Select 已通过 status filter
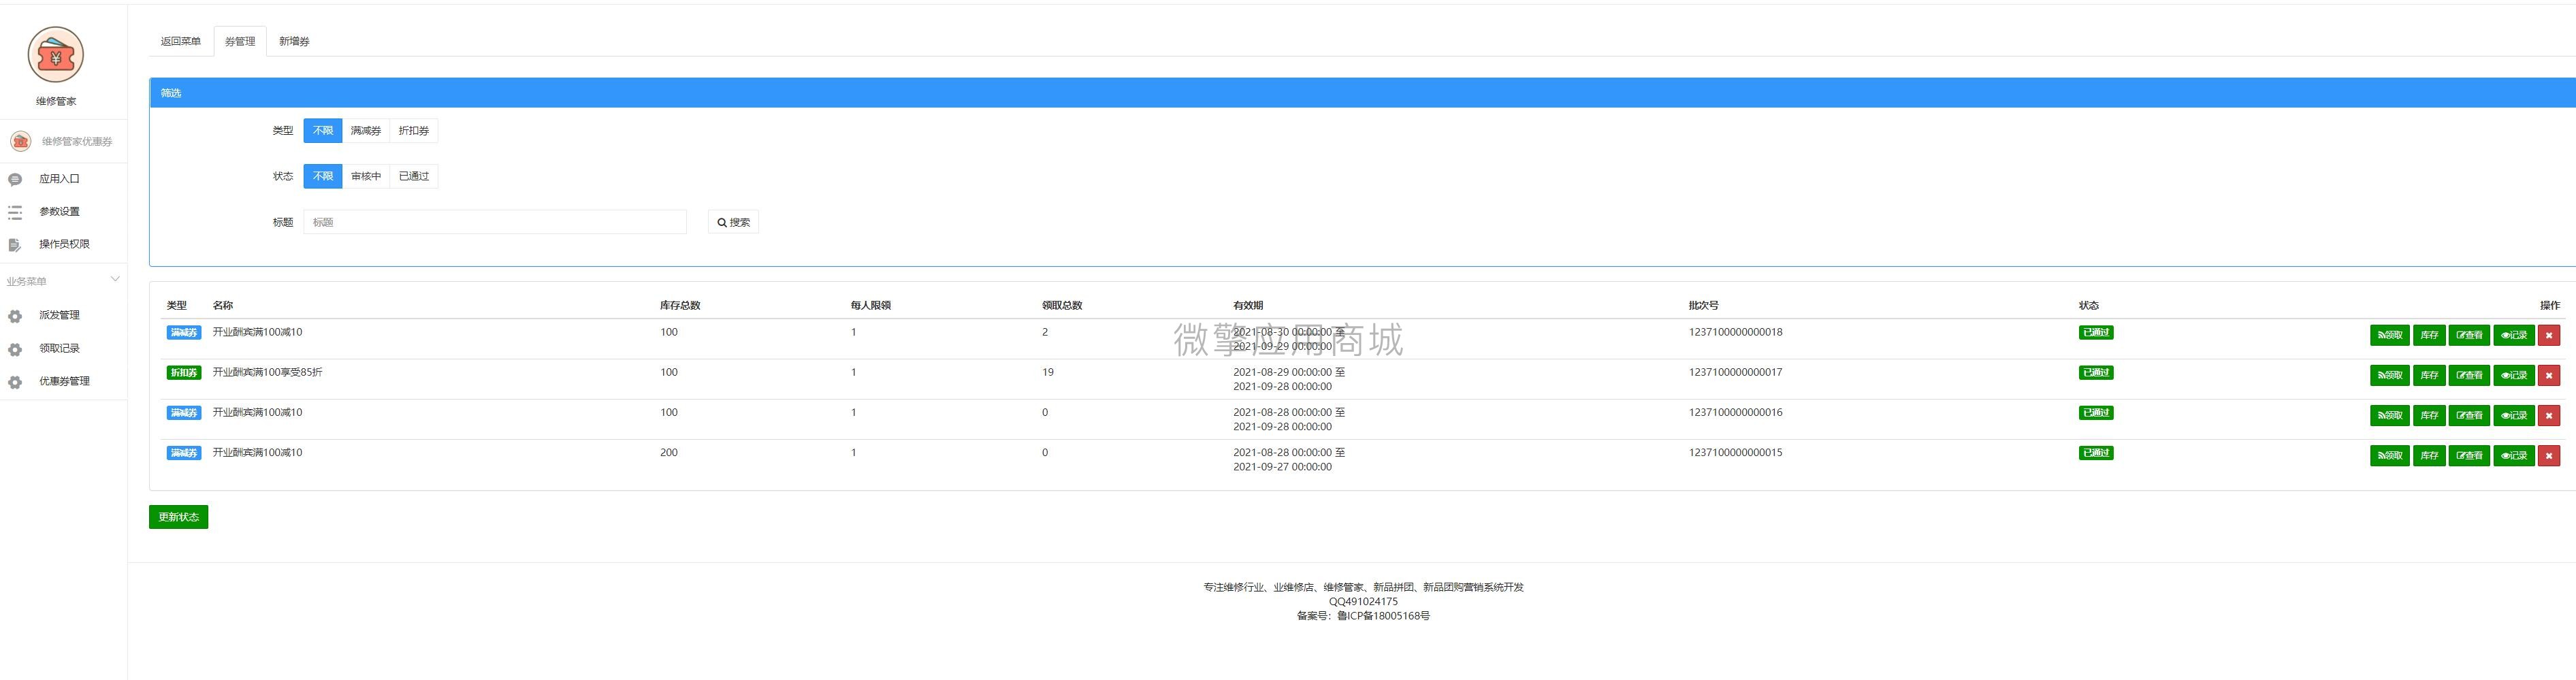2576x680 pixels. coord(414,177)
